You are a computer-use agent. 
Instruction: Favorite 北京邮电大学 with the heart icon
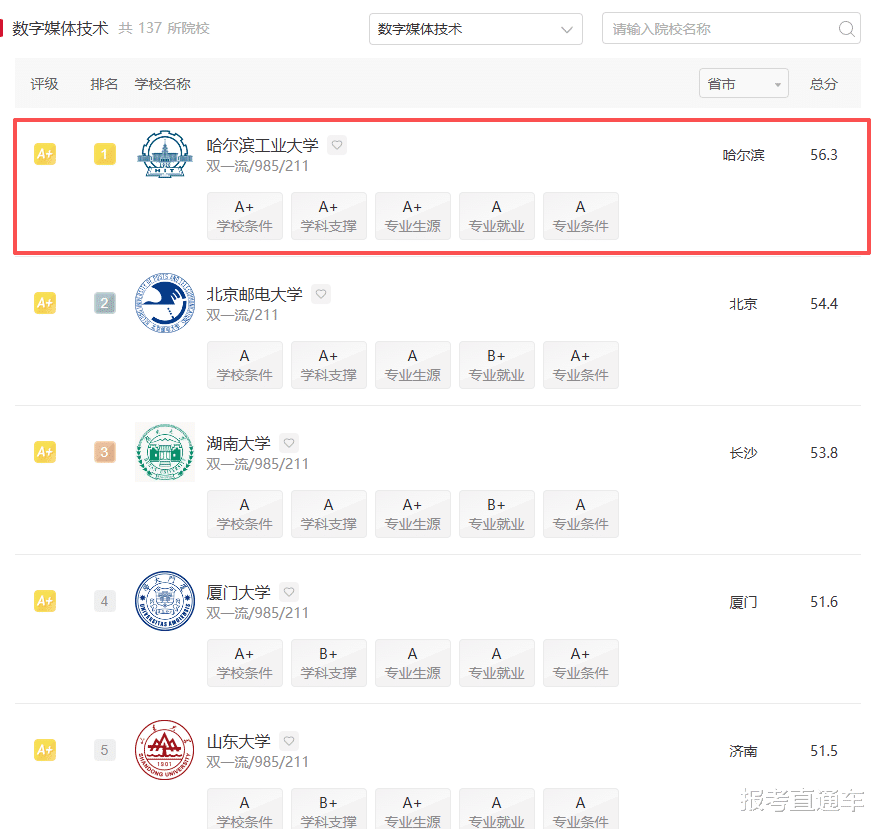coord(320,294)
